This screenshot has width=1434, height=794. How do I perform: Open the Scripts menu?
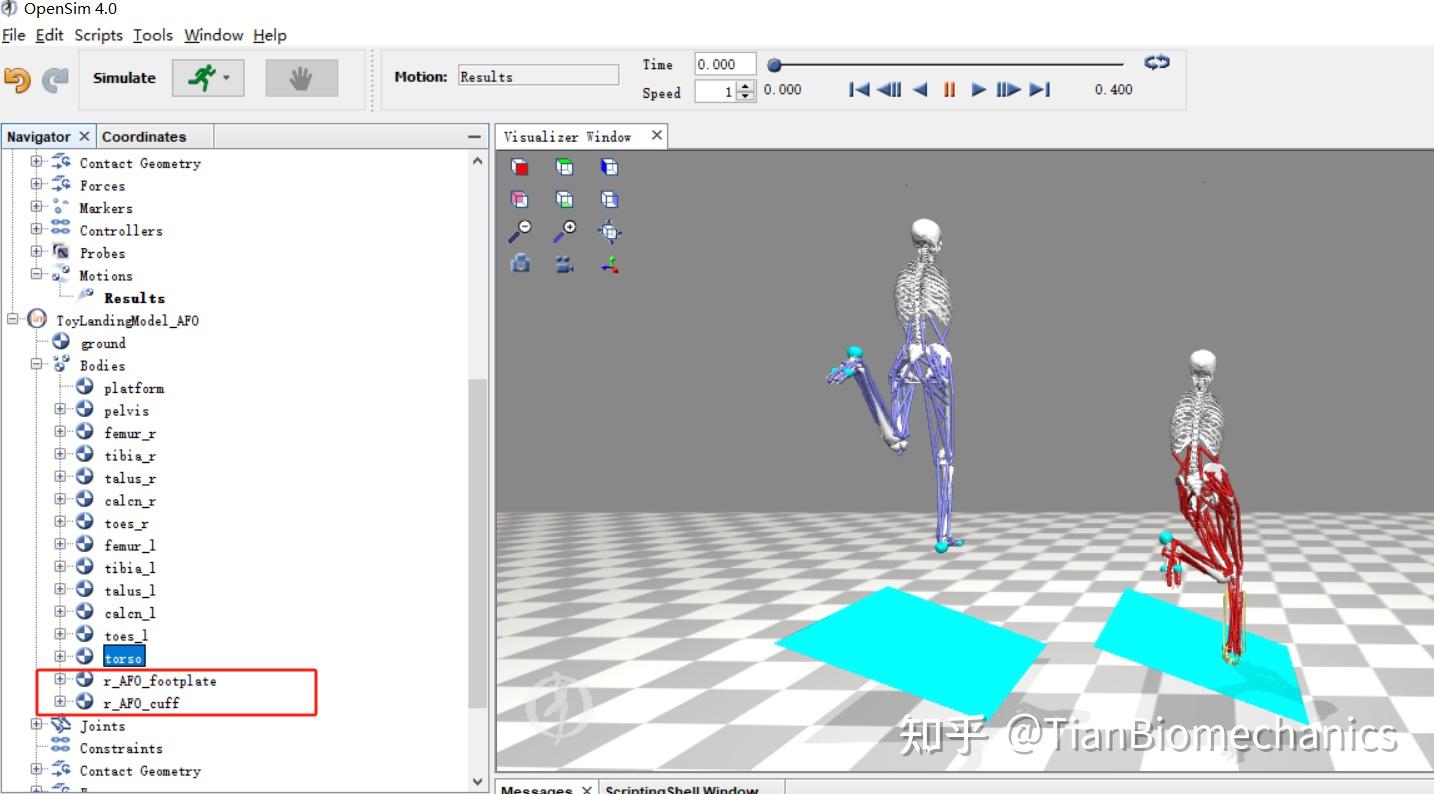click(x=98, y=35)
